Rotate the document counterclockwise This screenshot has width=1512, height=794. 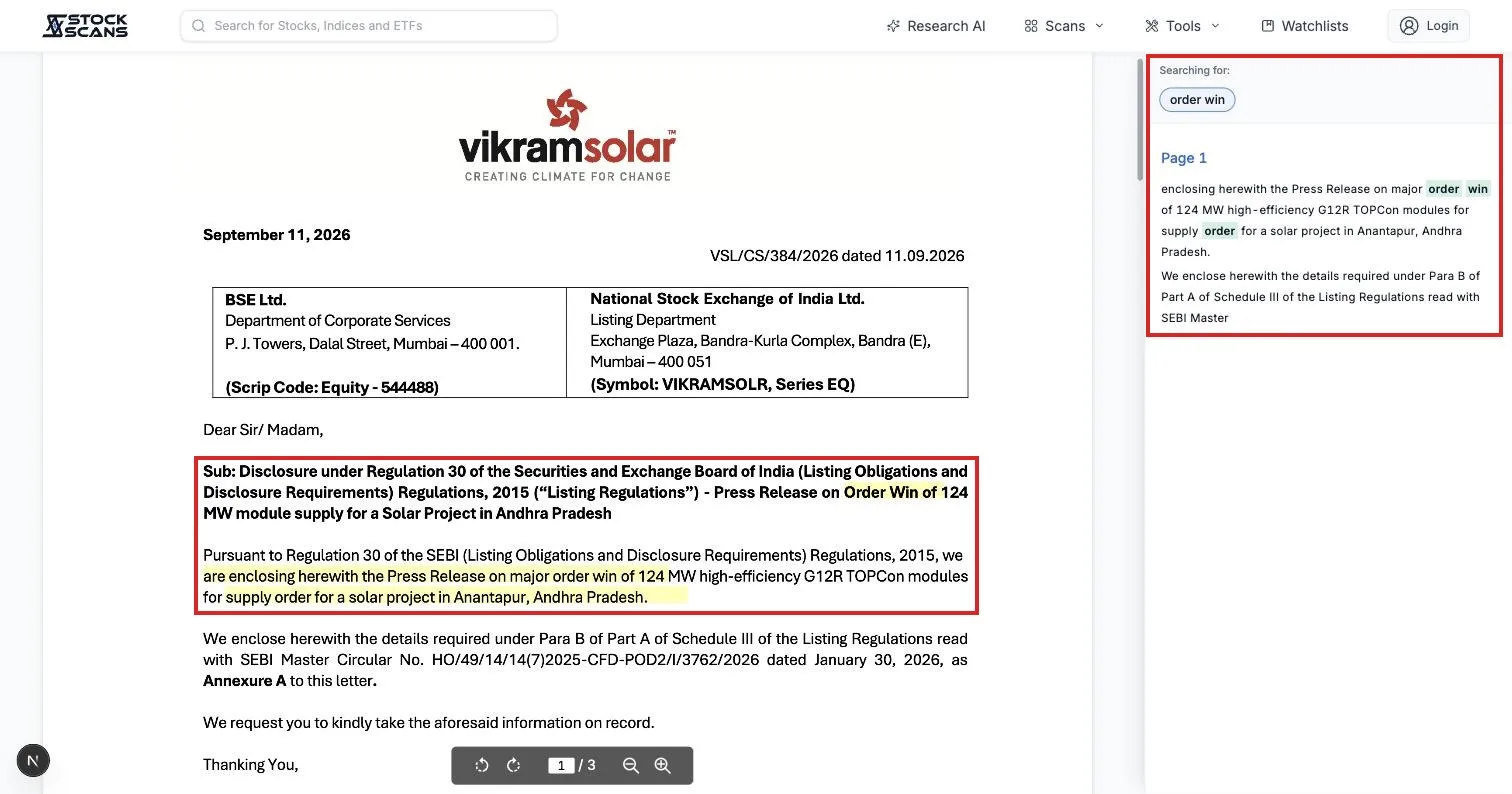click(x=482, y=765)
